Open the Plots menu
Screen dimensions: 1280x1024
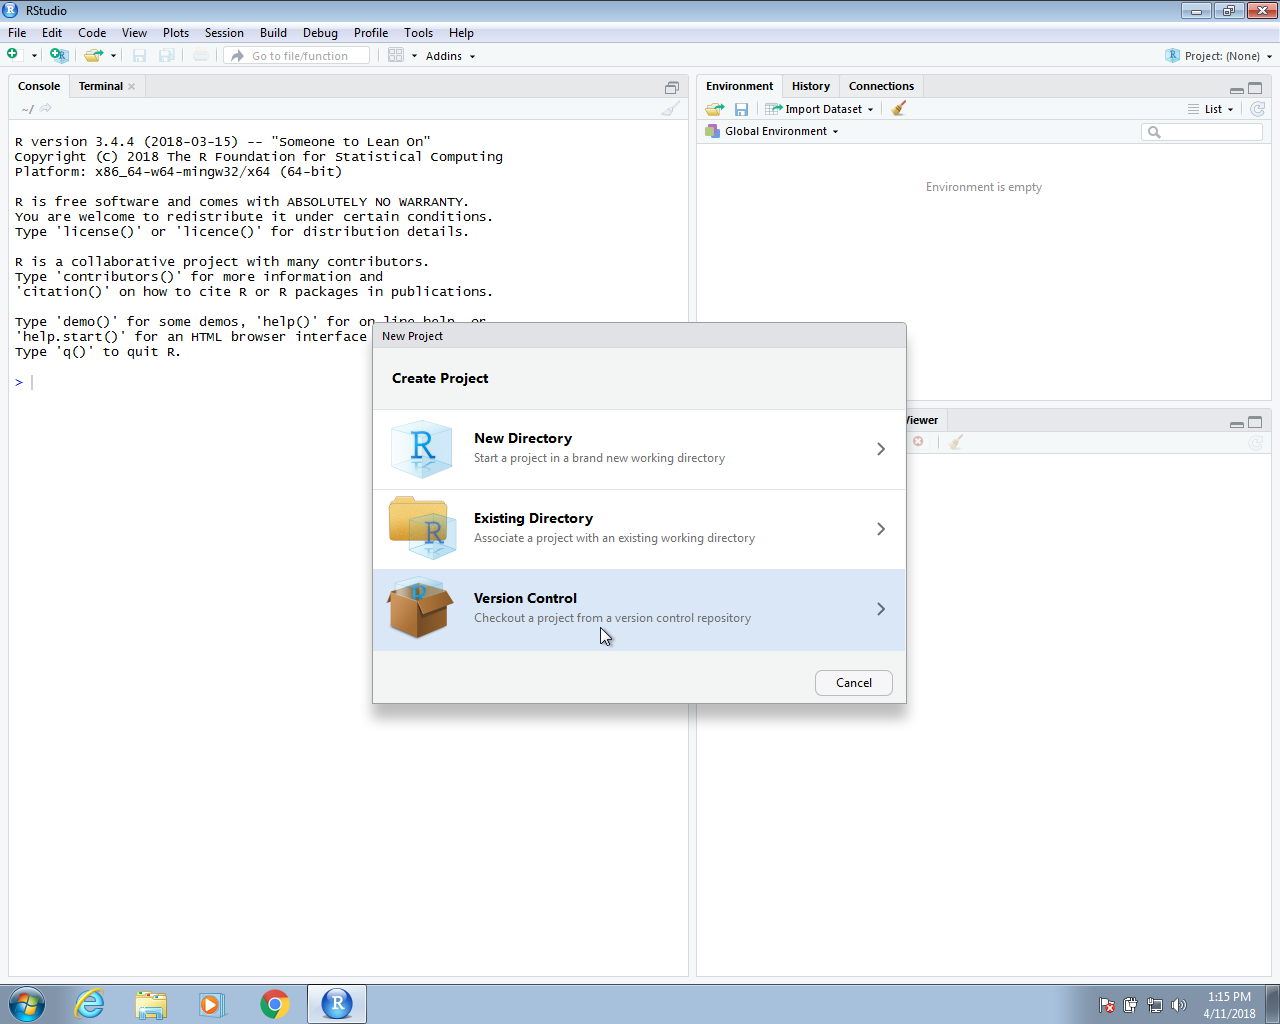point(176,33)
